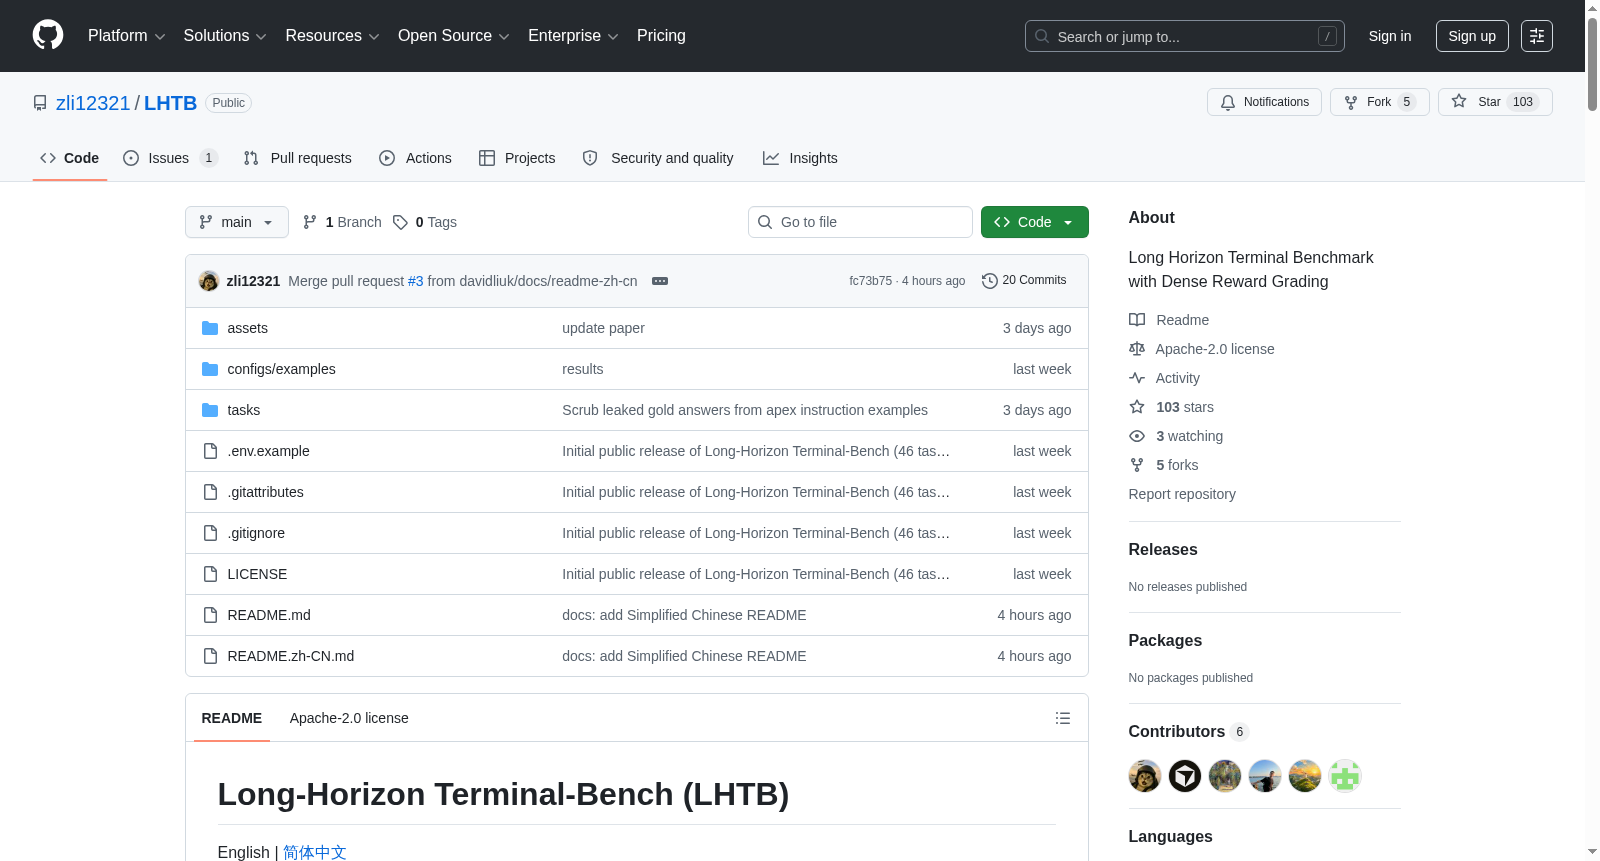Open the .gitignore file

(256, 533)
